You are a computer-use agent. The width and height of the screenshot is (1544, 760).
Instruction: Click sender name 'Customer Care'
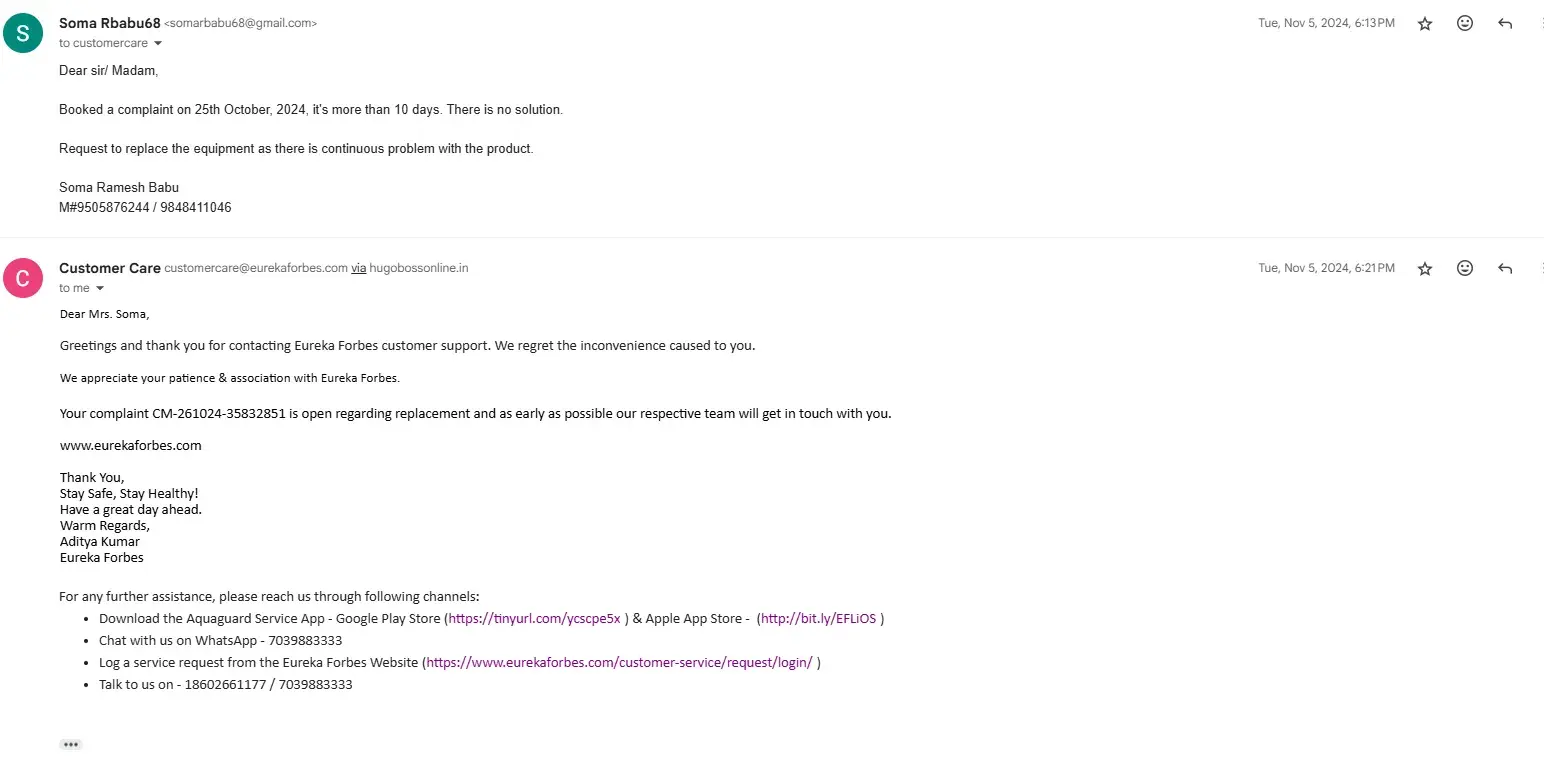pos(110,268)
